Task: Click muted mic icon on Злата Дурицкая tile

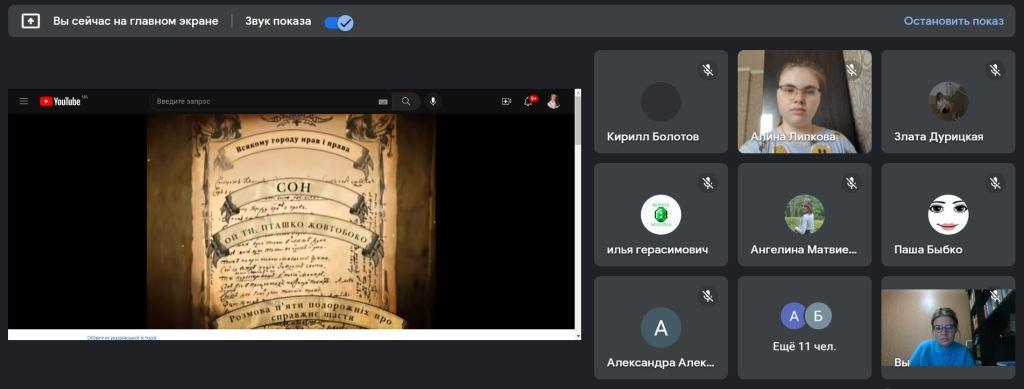Action: 995,70
